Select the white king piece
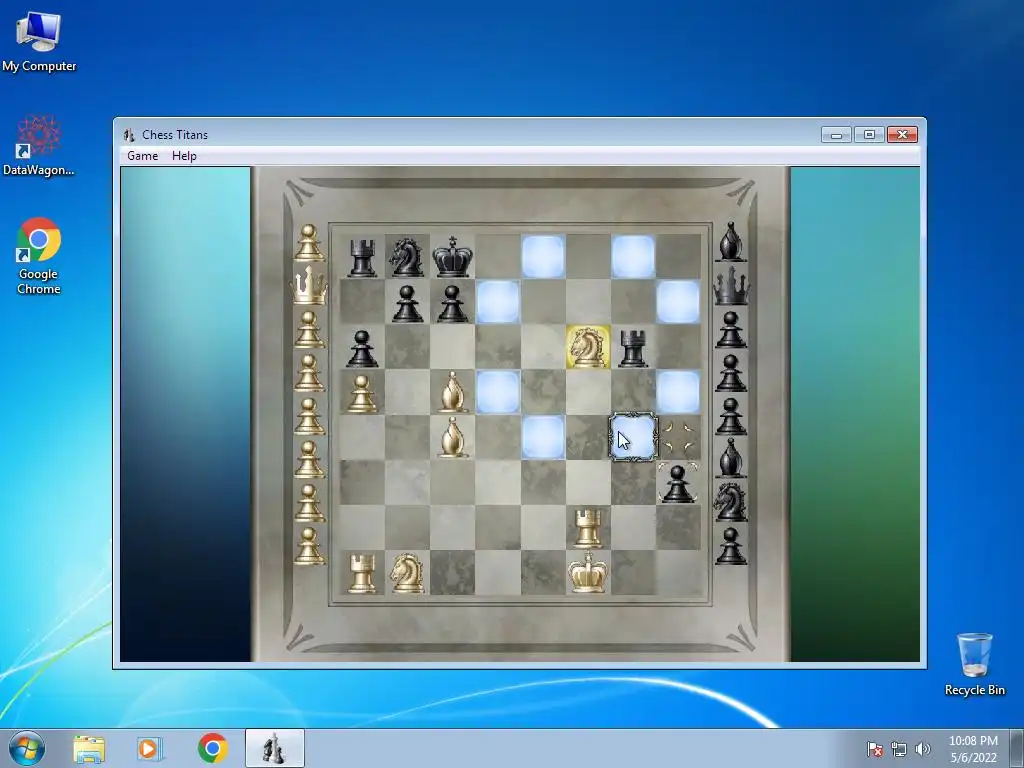1024x768 pixels. pyautogui.click(x=588, y=572)
